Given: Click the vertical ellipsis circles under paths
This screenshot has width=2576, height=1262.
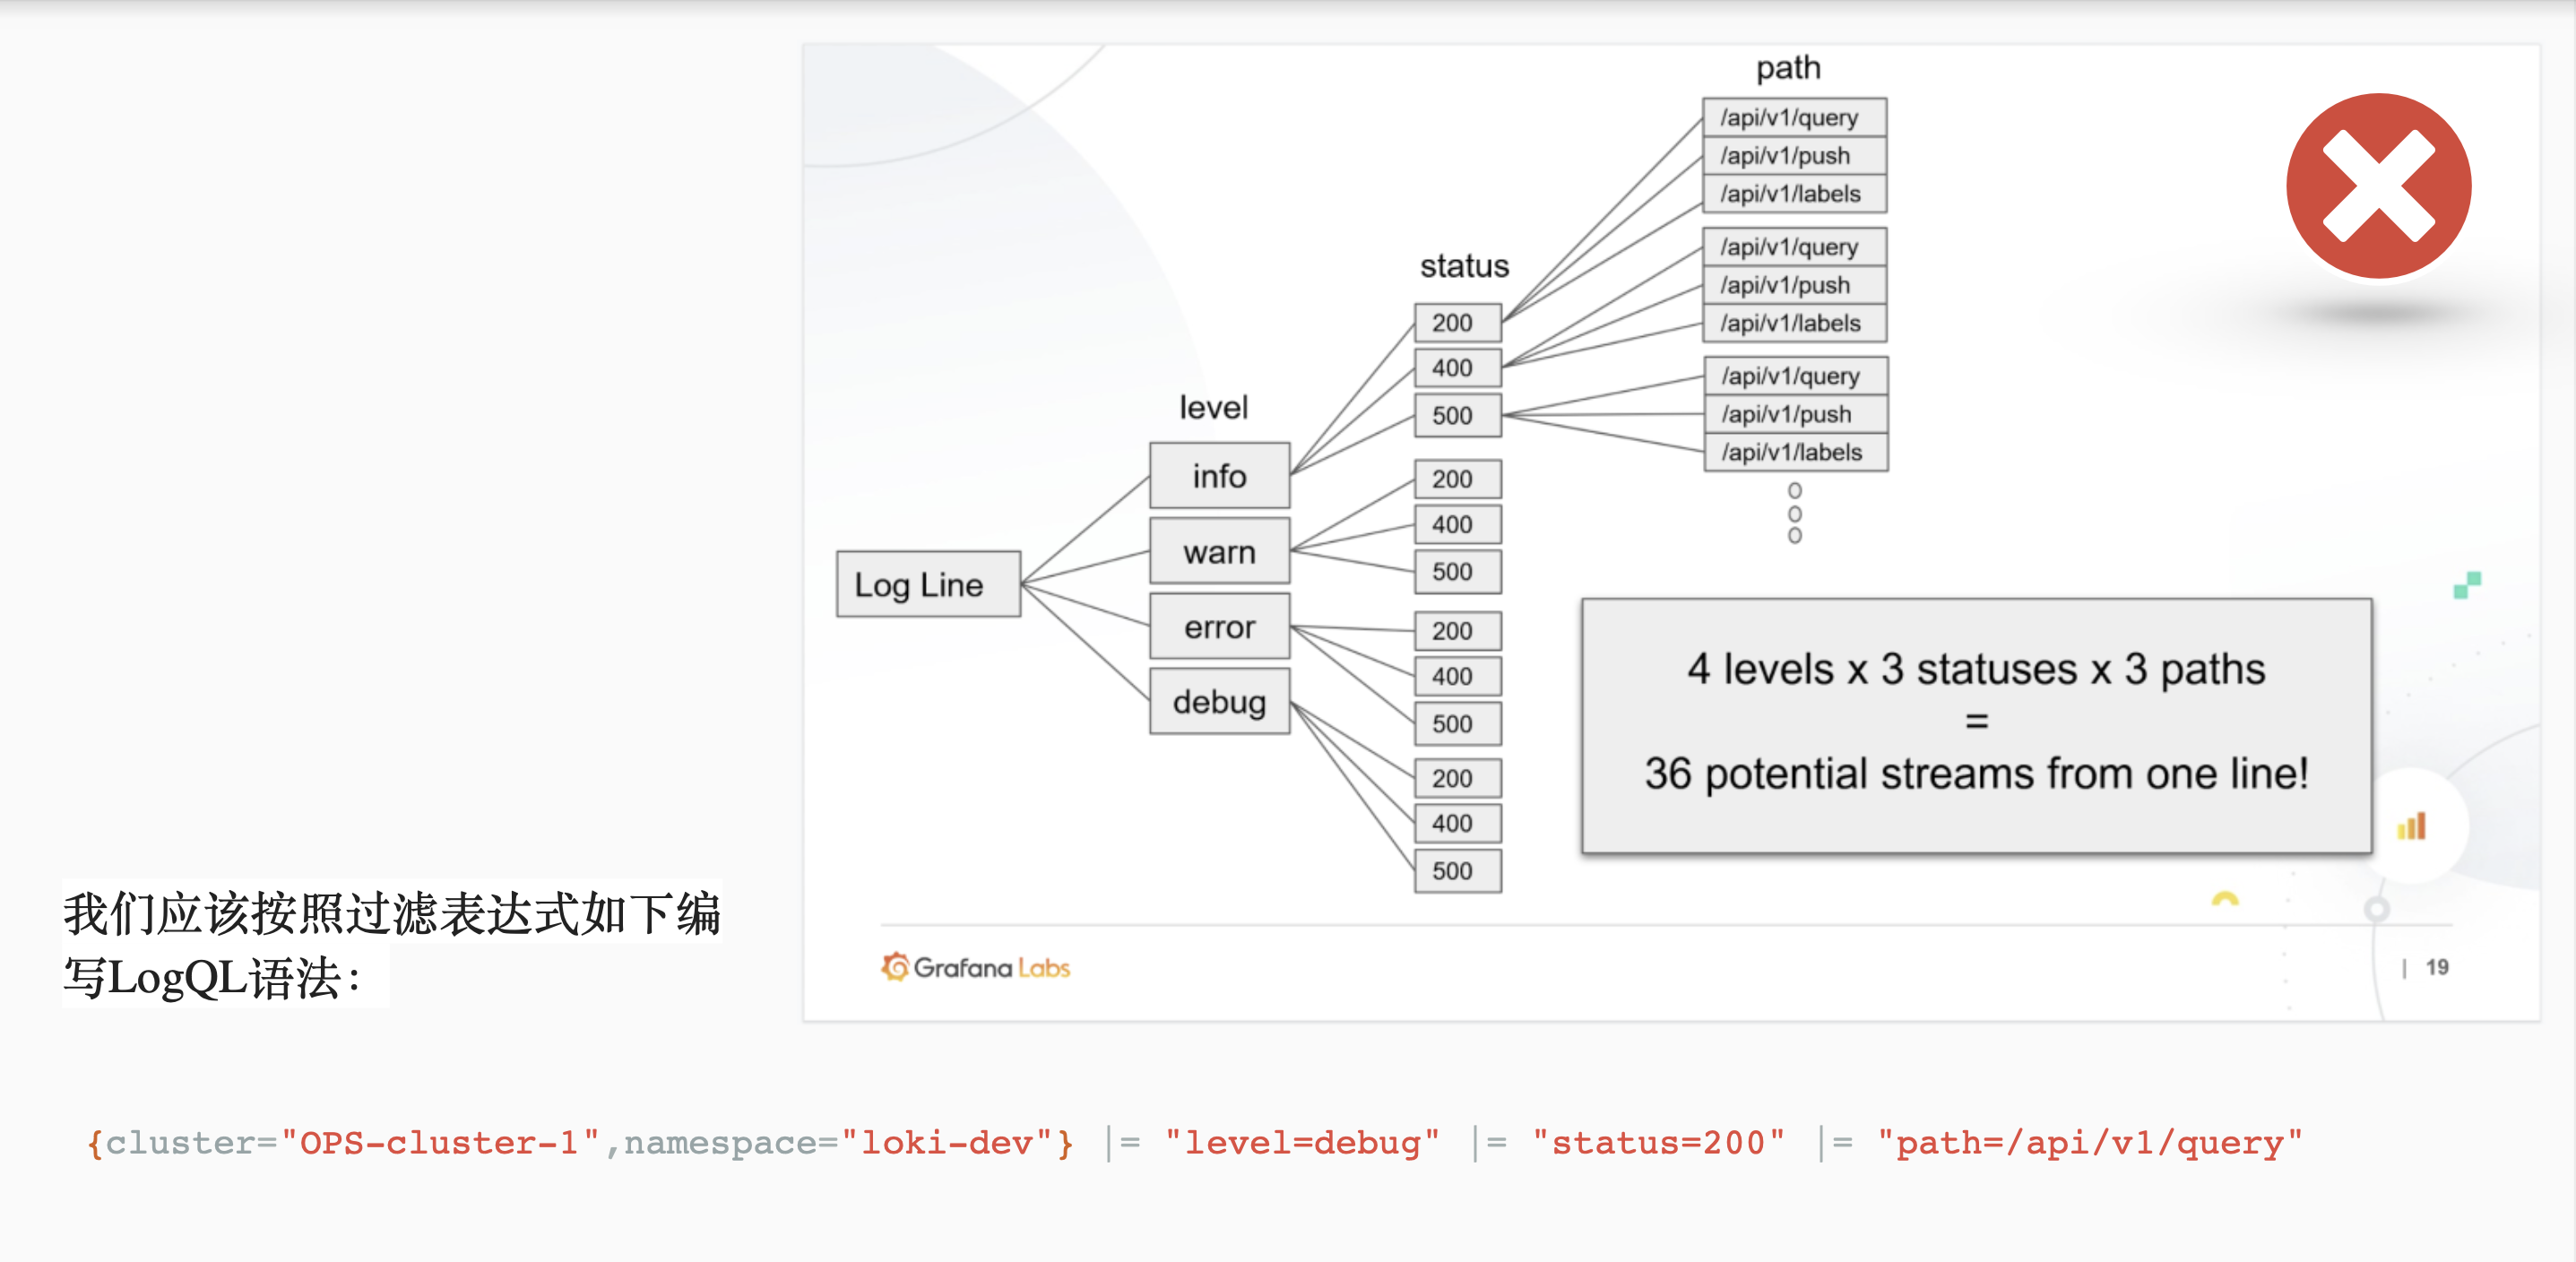Looking at the screenshot, I should point(1795,513).
